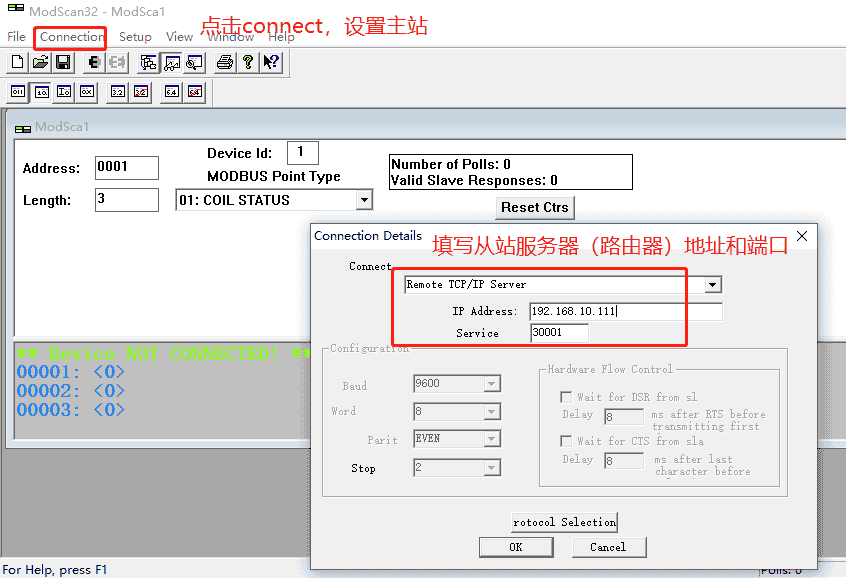Open the Setup menu
The height and width of the screenshot is (578, 846).
[x=135, y=37]
